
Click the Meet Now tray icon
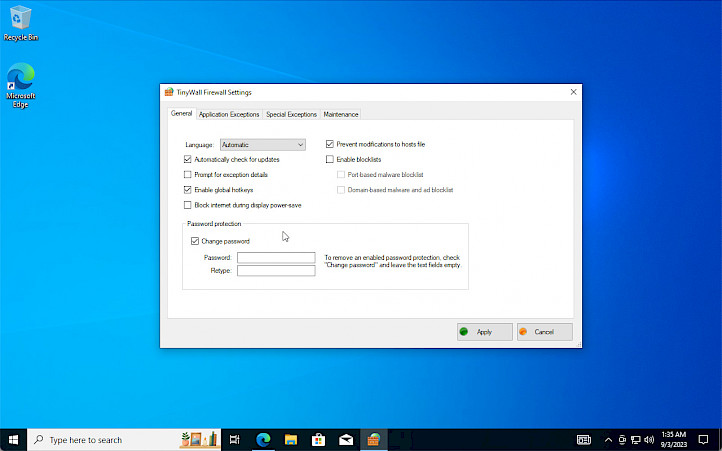622,439
